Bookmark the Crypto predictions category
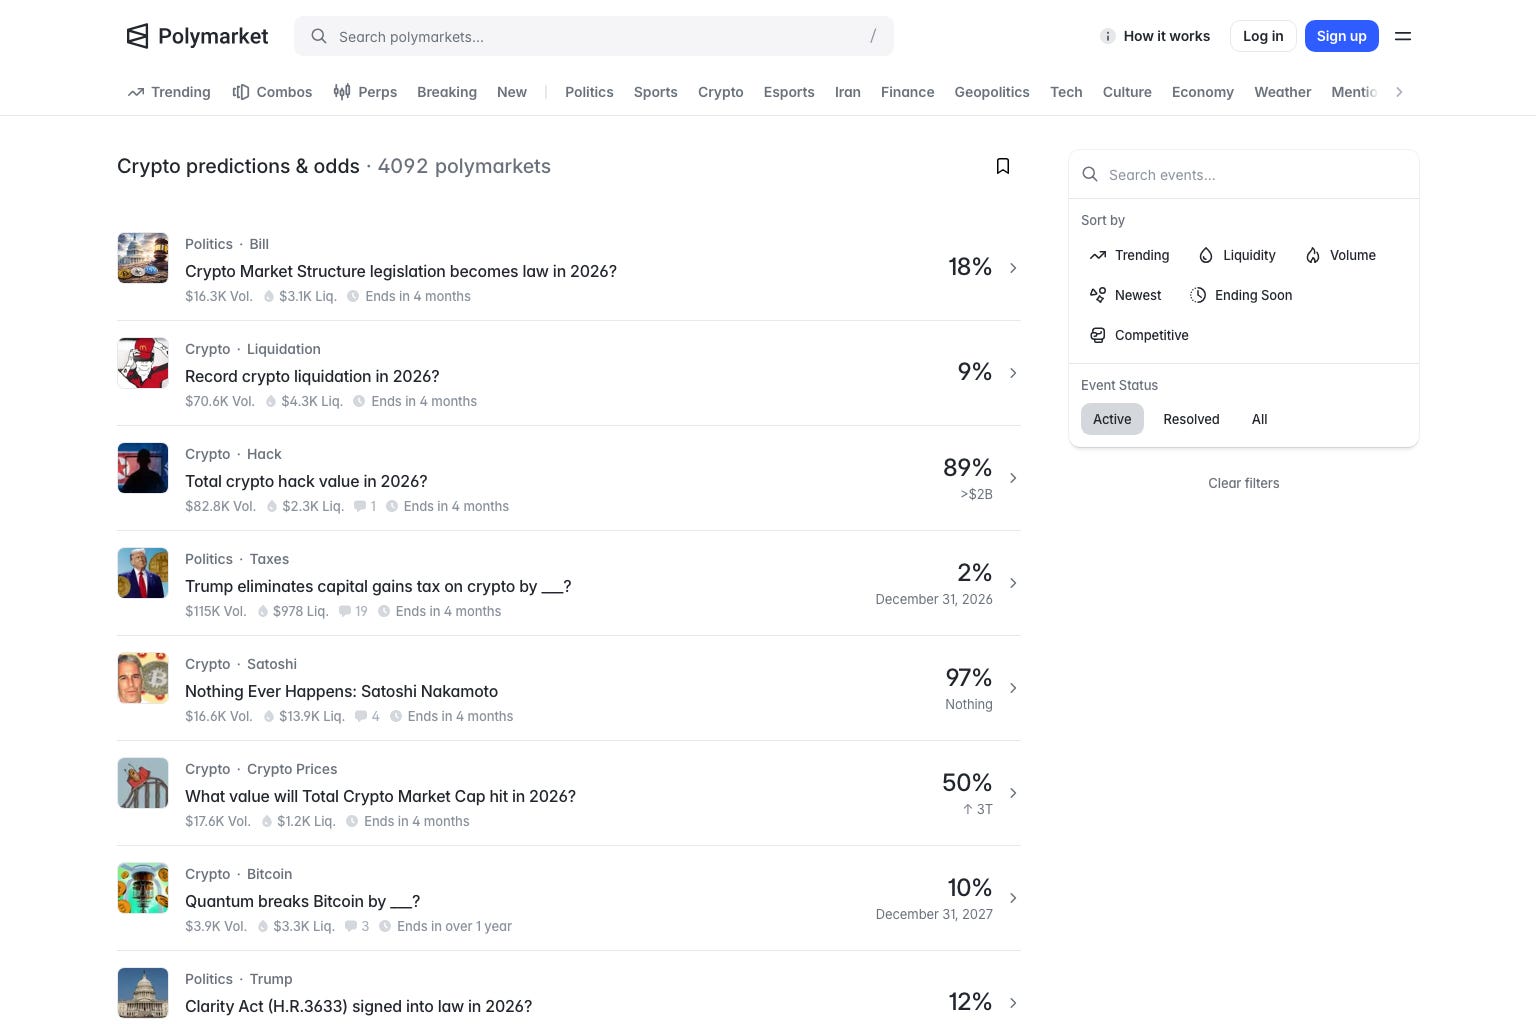This screenshot has height=1024, width=1536. (1003, 166)
